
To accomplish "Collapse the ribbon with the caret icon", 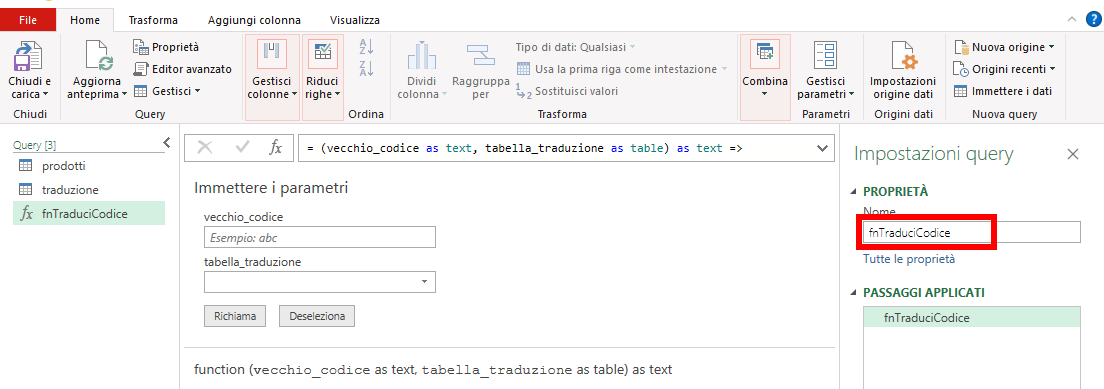I will coord(1072,20).
